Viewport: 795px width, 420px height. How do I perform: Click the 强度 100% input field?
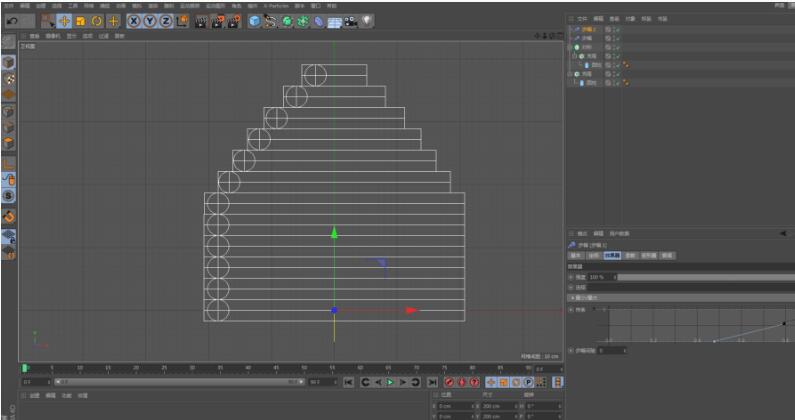coord(598,277)
